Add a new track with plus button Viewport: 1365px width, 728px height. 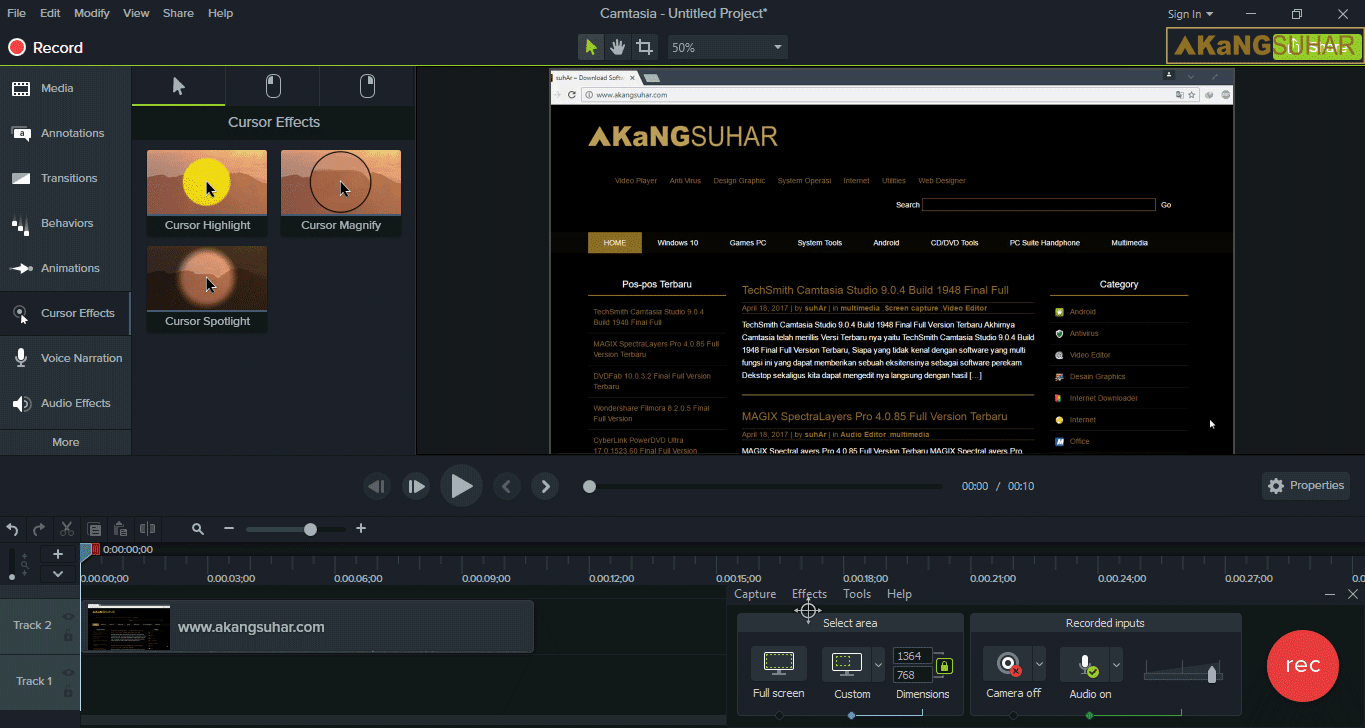pos(58,554)
